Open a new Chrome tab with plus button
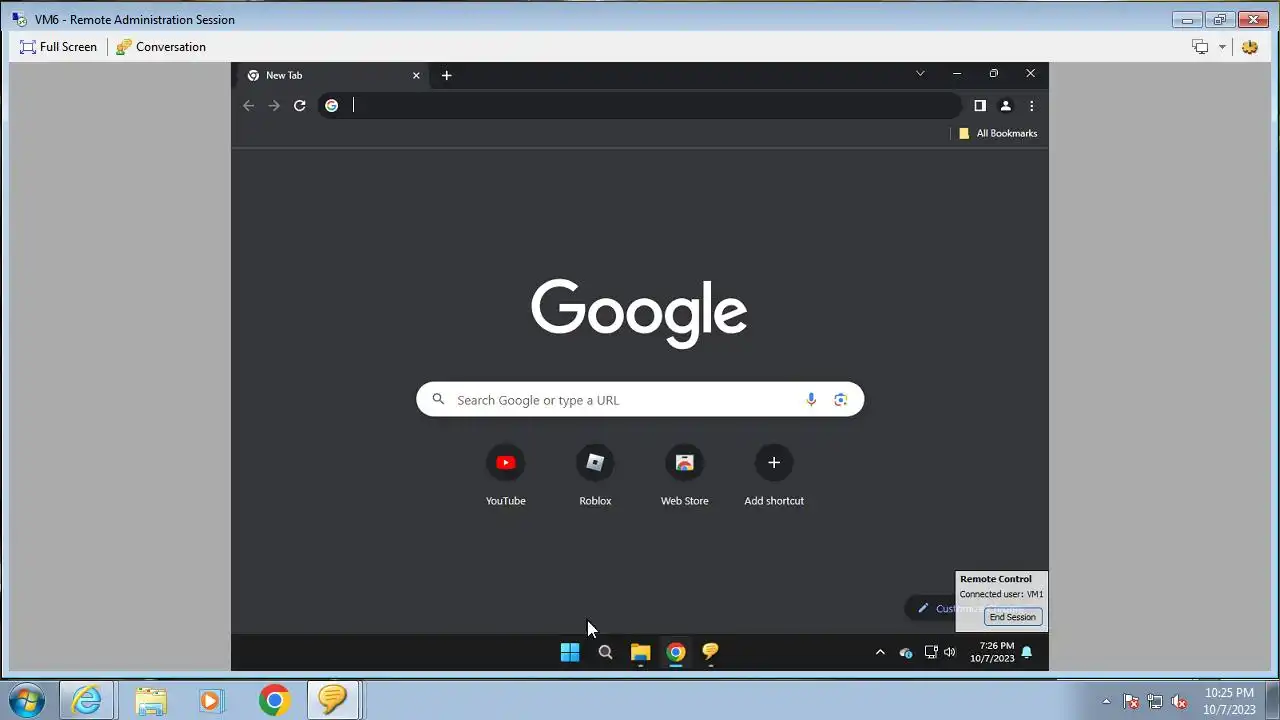The width and height of the screenshot is (1280, 720). coord(447,75)
